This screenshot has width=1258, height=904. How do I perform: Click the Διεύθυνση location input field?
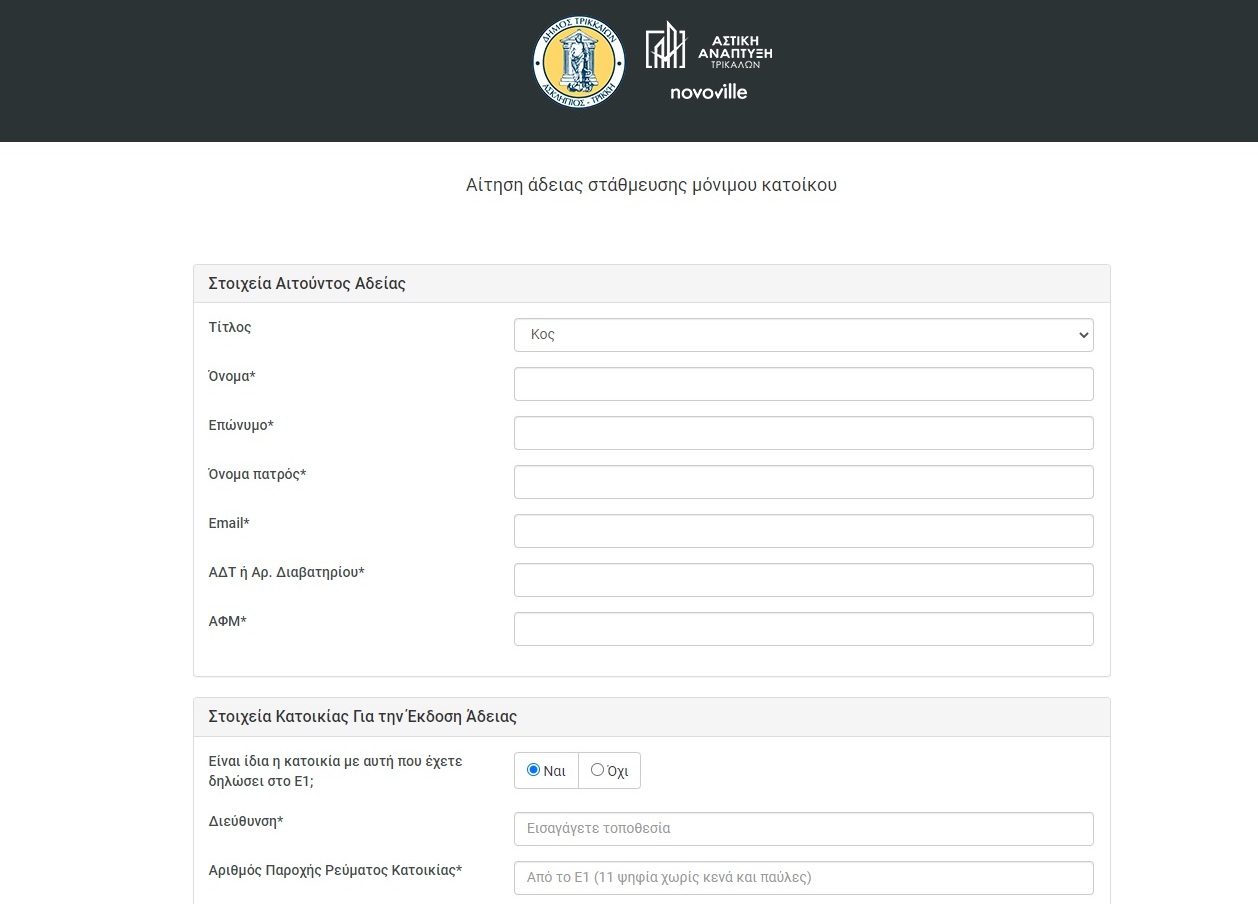[803, 829]
